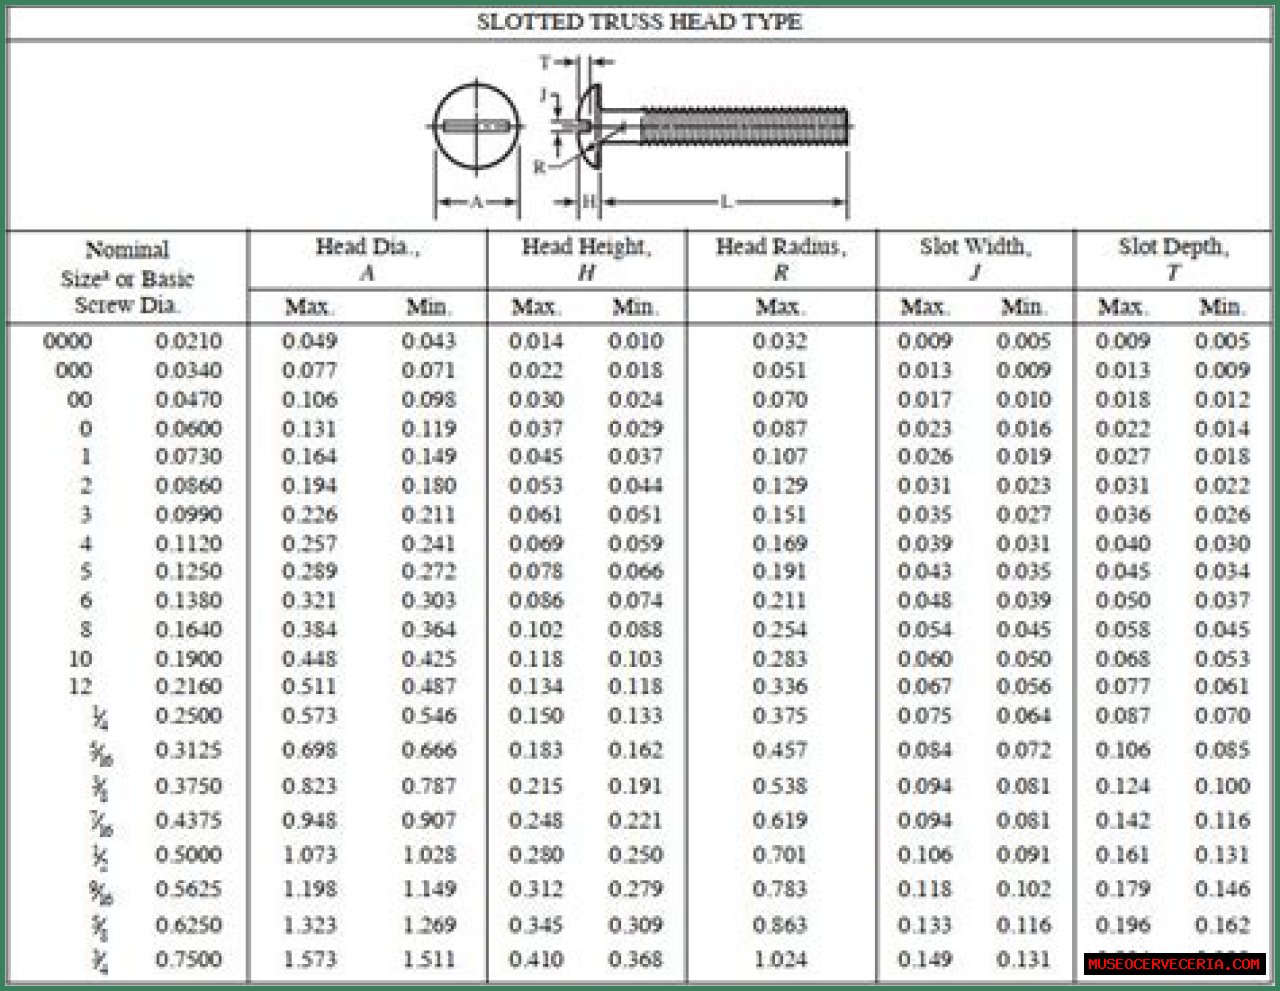1280x991 pixels.
Task: Click the "Max." subheader under Head Radius
Action: (780, 307)
